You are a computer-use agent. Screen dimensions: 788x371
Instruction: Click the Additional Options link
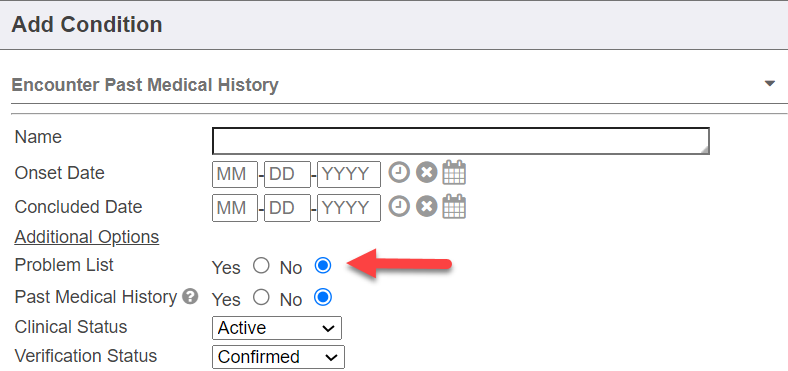(x=87, y=237)
